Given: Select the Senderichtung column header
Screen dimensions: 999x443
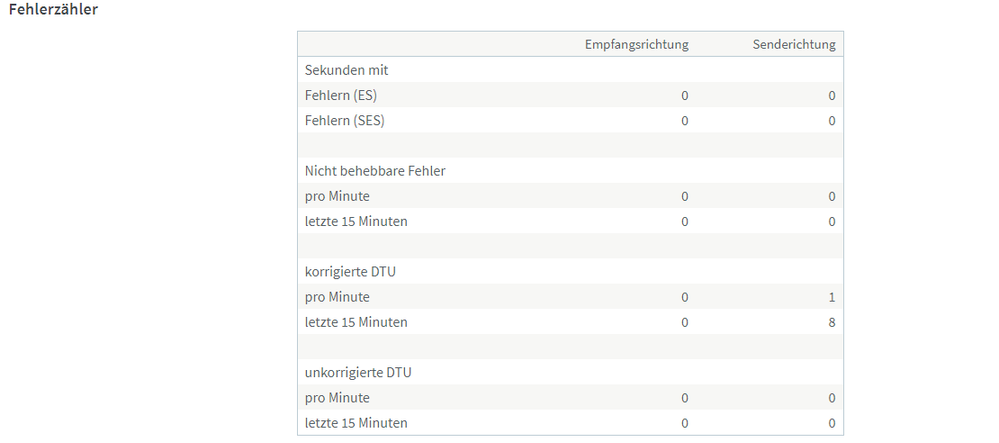Looking at the screenshot, I should pos(794,44).
